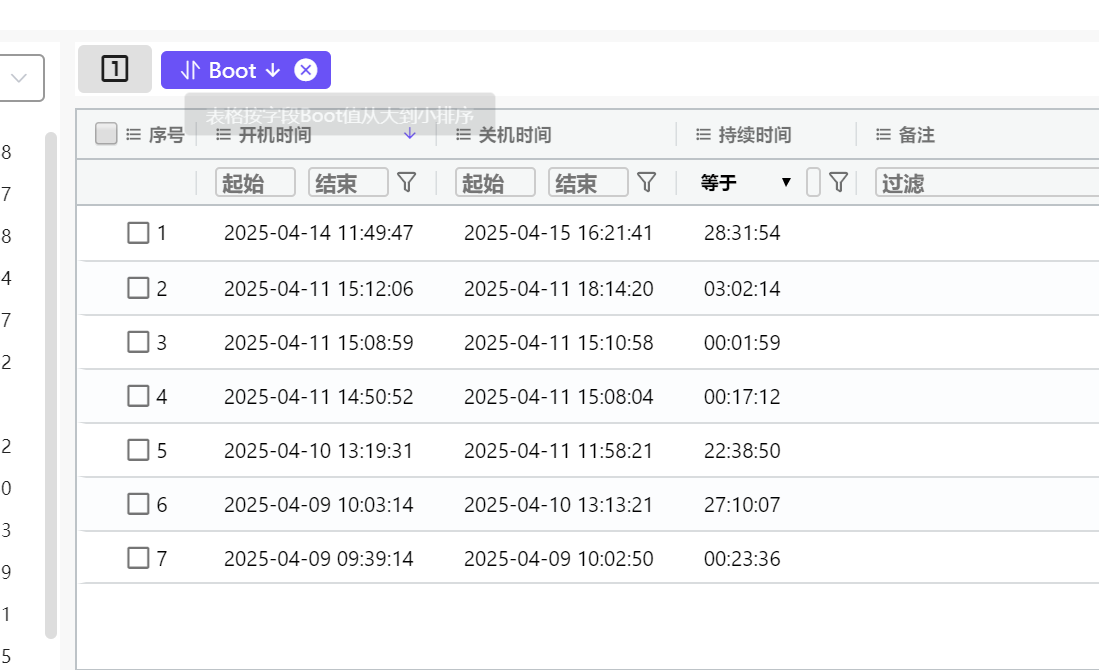Select boot time 2025-04-11 15:12:06

pyautogui.click(x=319, y=289)
